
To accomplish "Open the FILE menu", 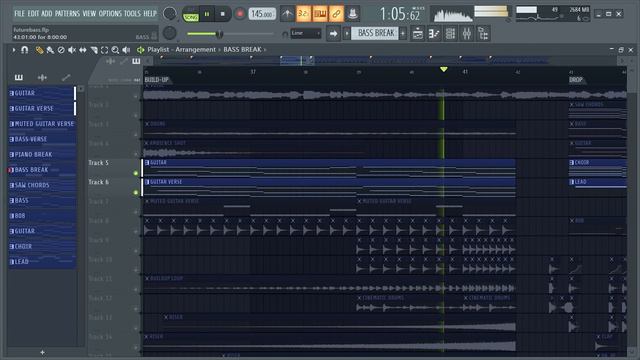I will click(x=19, y=13).
